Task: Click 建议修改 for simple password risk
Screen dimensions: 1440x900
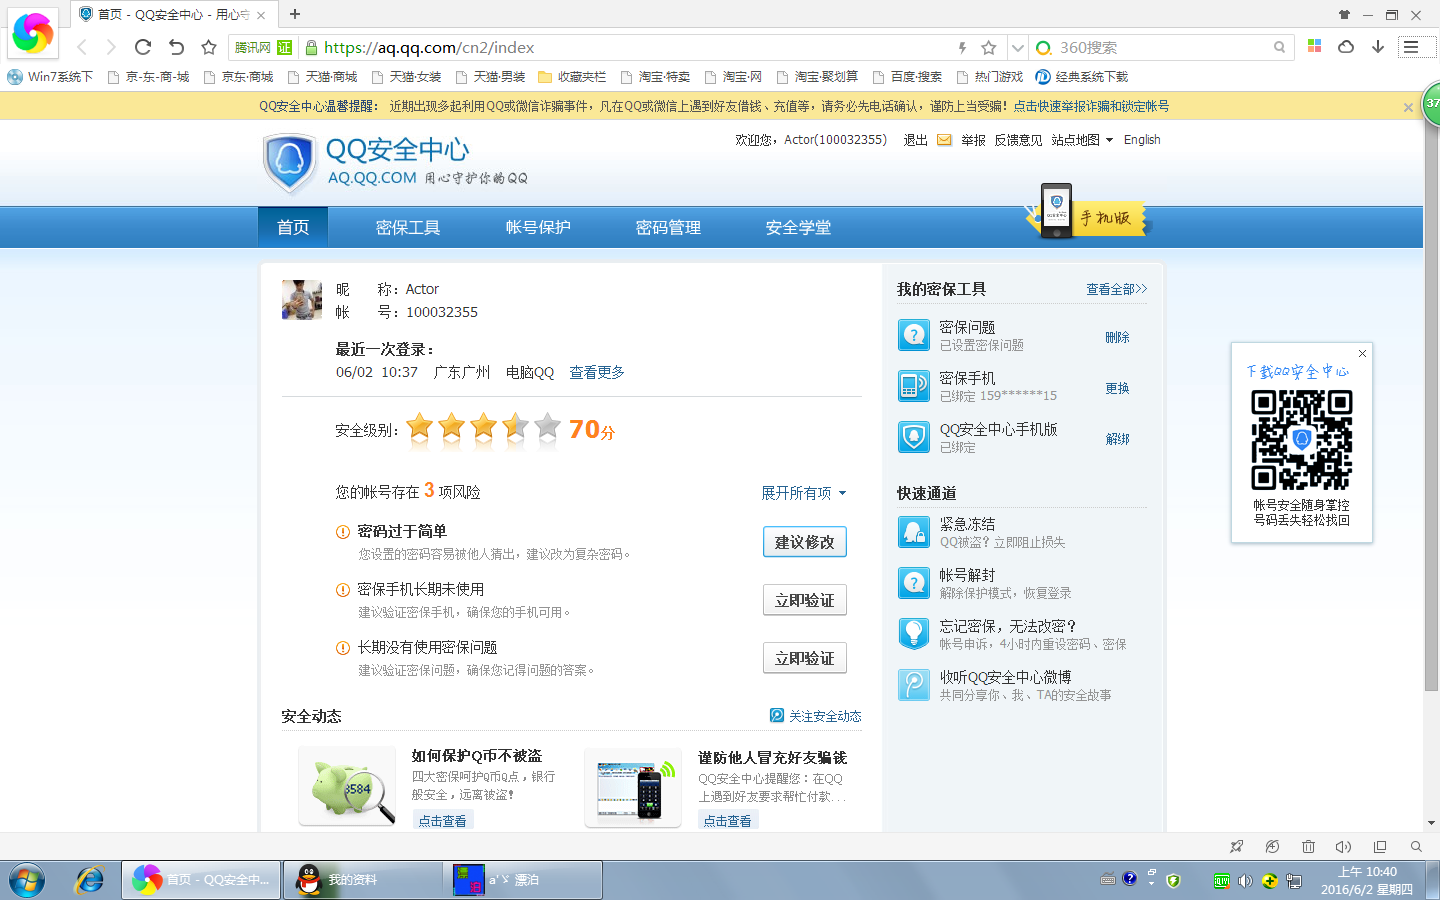Action: 805,542
